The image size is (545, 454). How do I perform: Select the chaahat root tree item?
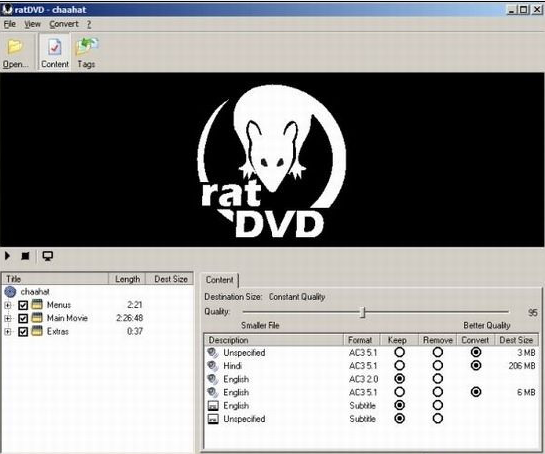(x=35, y=292)
